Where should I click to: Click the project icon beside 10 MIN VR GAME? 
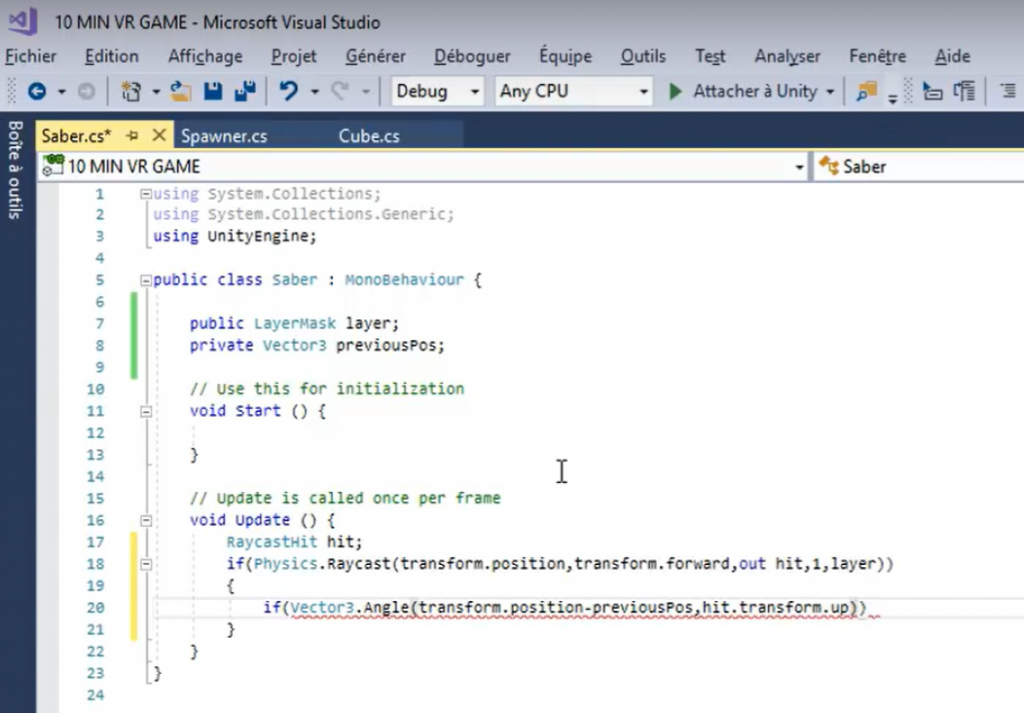click(54, 166)
